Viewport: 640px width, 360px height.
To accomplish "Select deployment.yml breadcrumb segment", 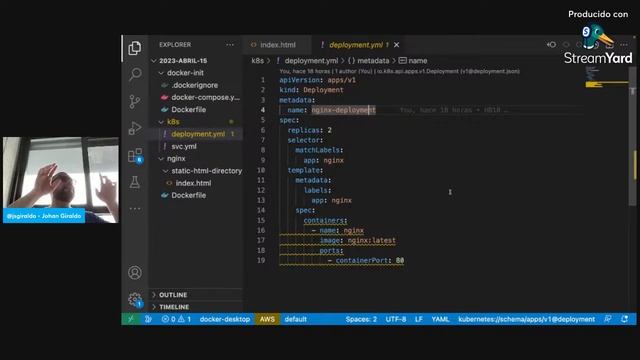I will pos(311,60).
